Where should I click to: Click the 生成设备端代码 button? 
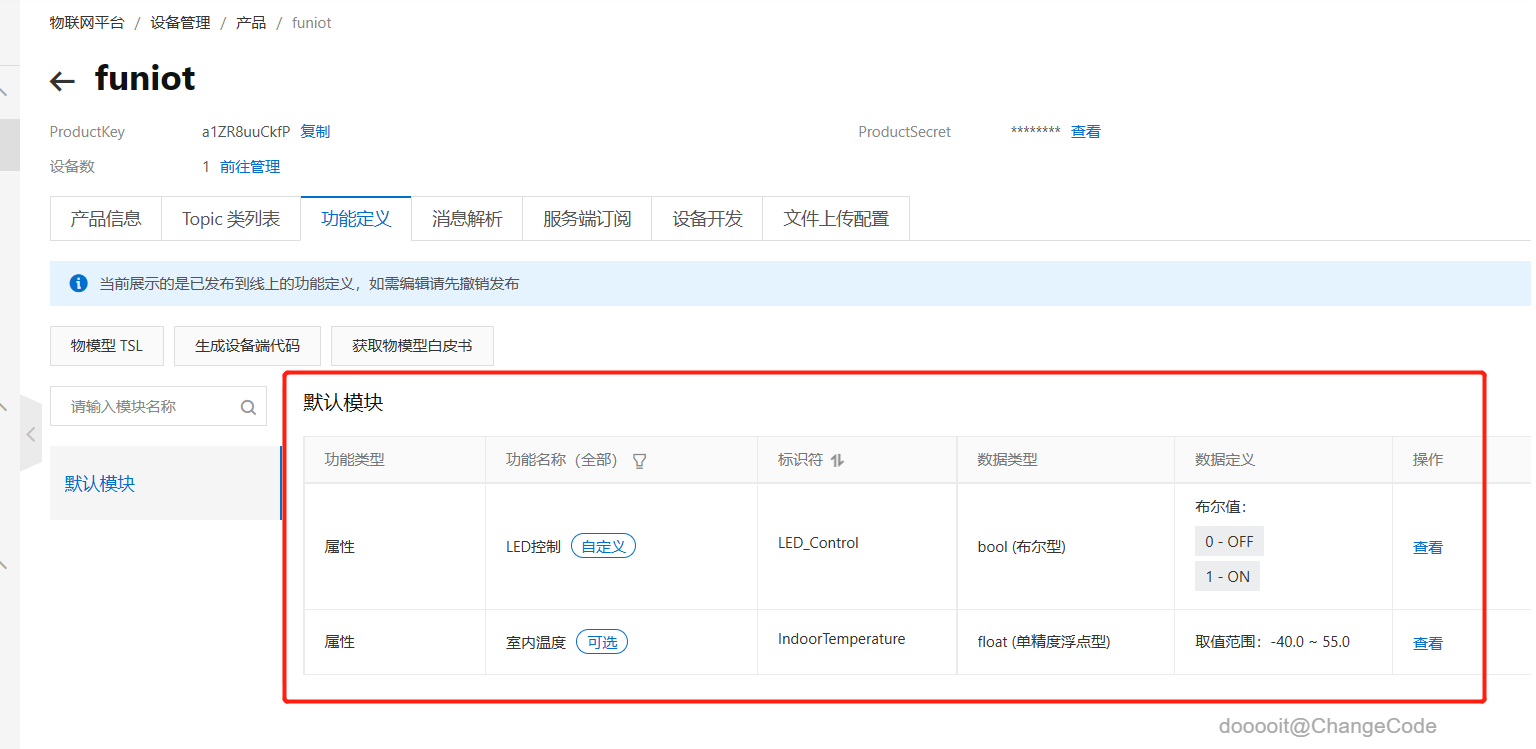coord(247,345)
